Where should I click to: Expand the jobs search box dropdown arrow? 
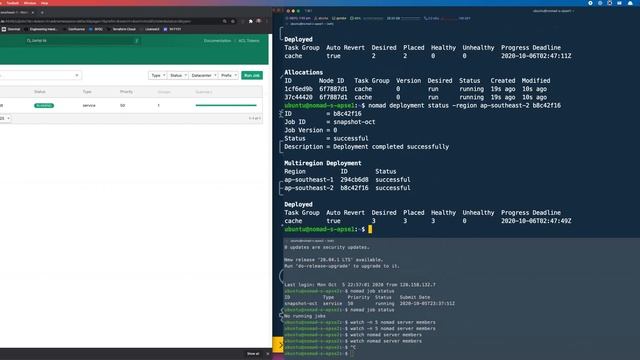[77, 76]
